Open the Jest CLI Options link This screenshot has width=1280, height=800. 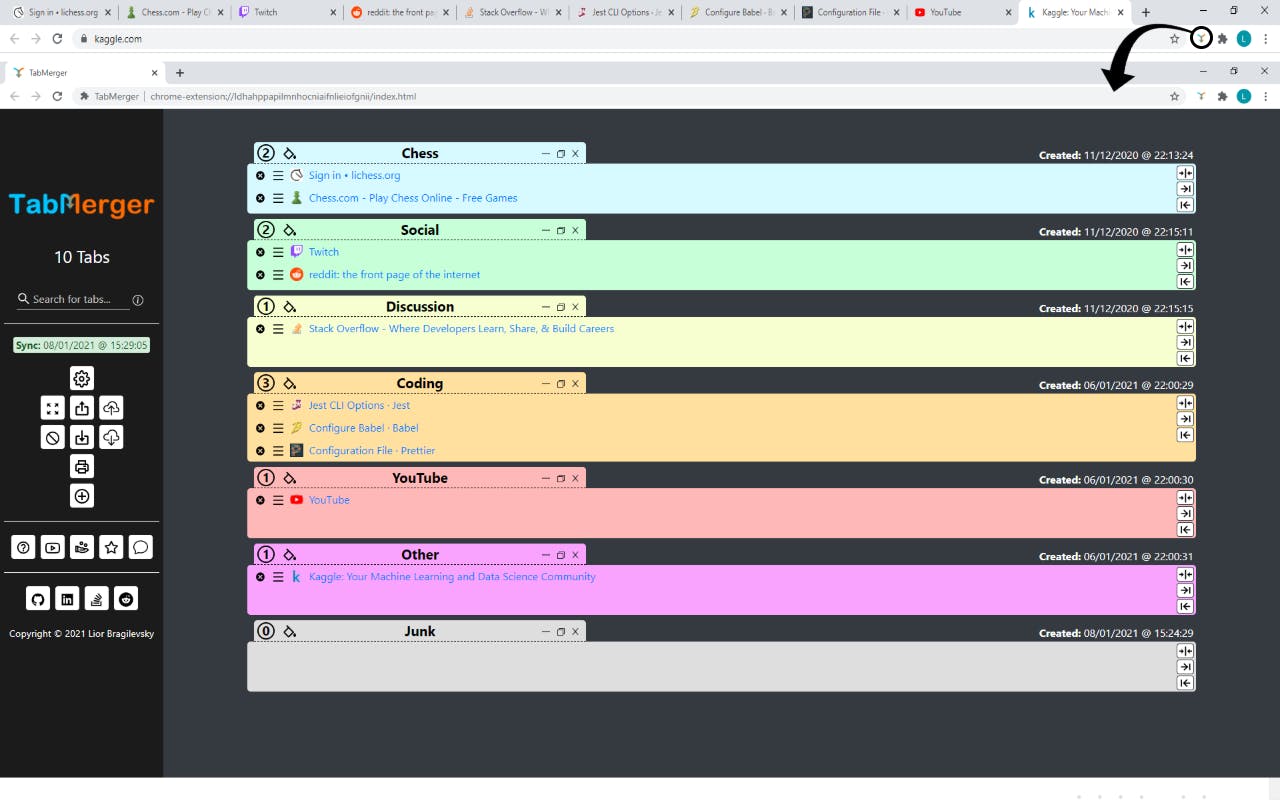tap(359, 405)
